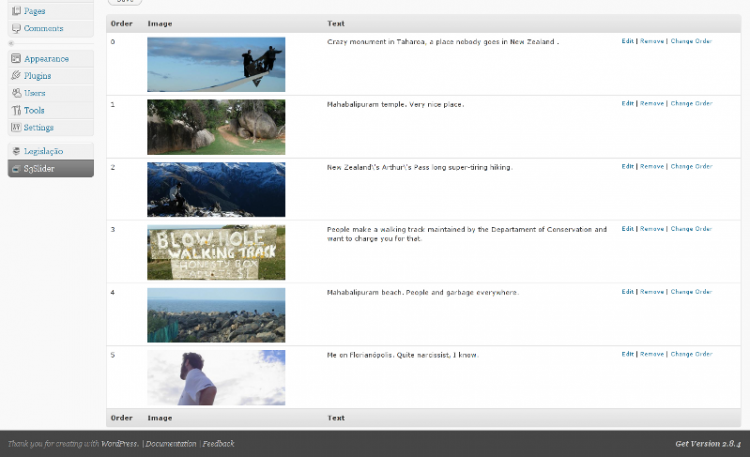Click the bearded man profile thumbnail
This screenshot has width=750, height=457.
(x=216, y=378)
